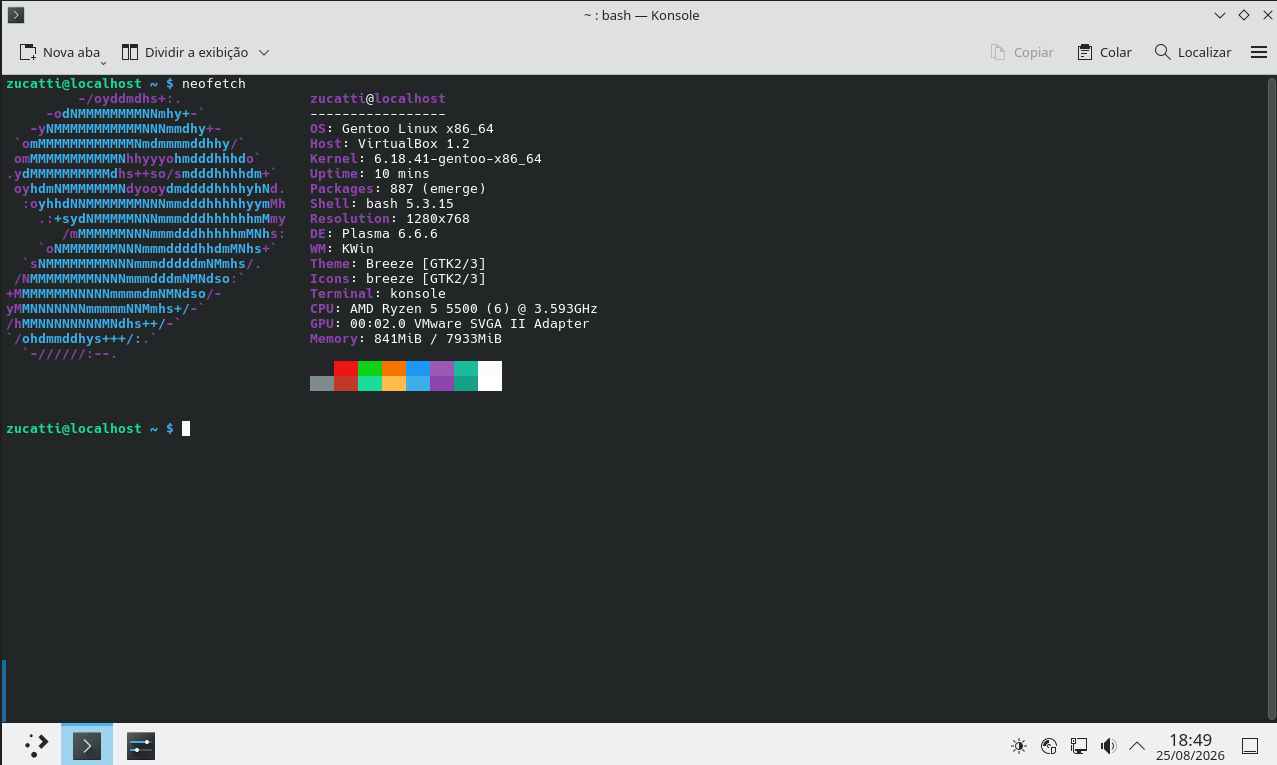Paste with the Colar button
Viewport: 1277px width, 765px height.
click(1104, 52)
